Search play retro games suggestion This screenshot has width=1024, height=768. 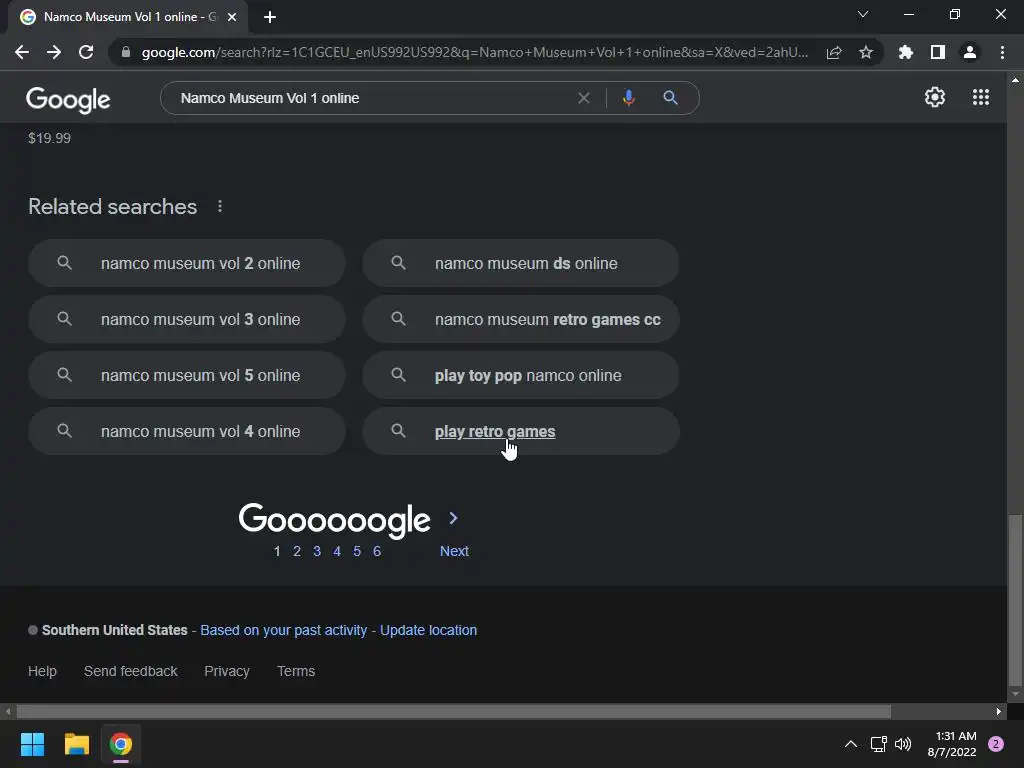521,432
